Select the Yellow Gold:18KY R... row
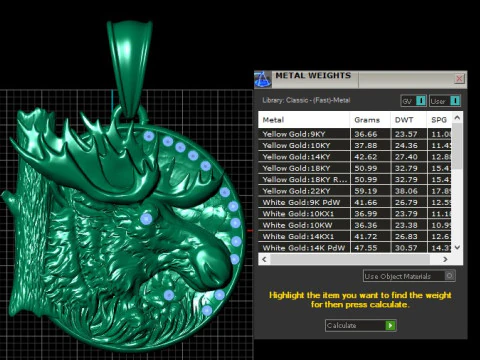This screenshot has height=360, width=480. (355, 179)
